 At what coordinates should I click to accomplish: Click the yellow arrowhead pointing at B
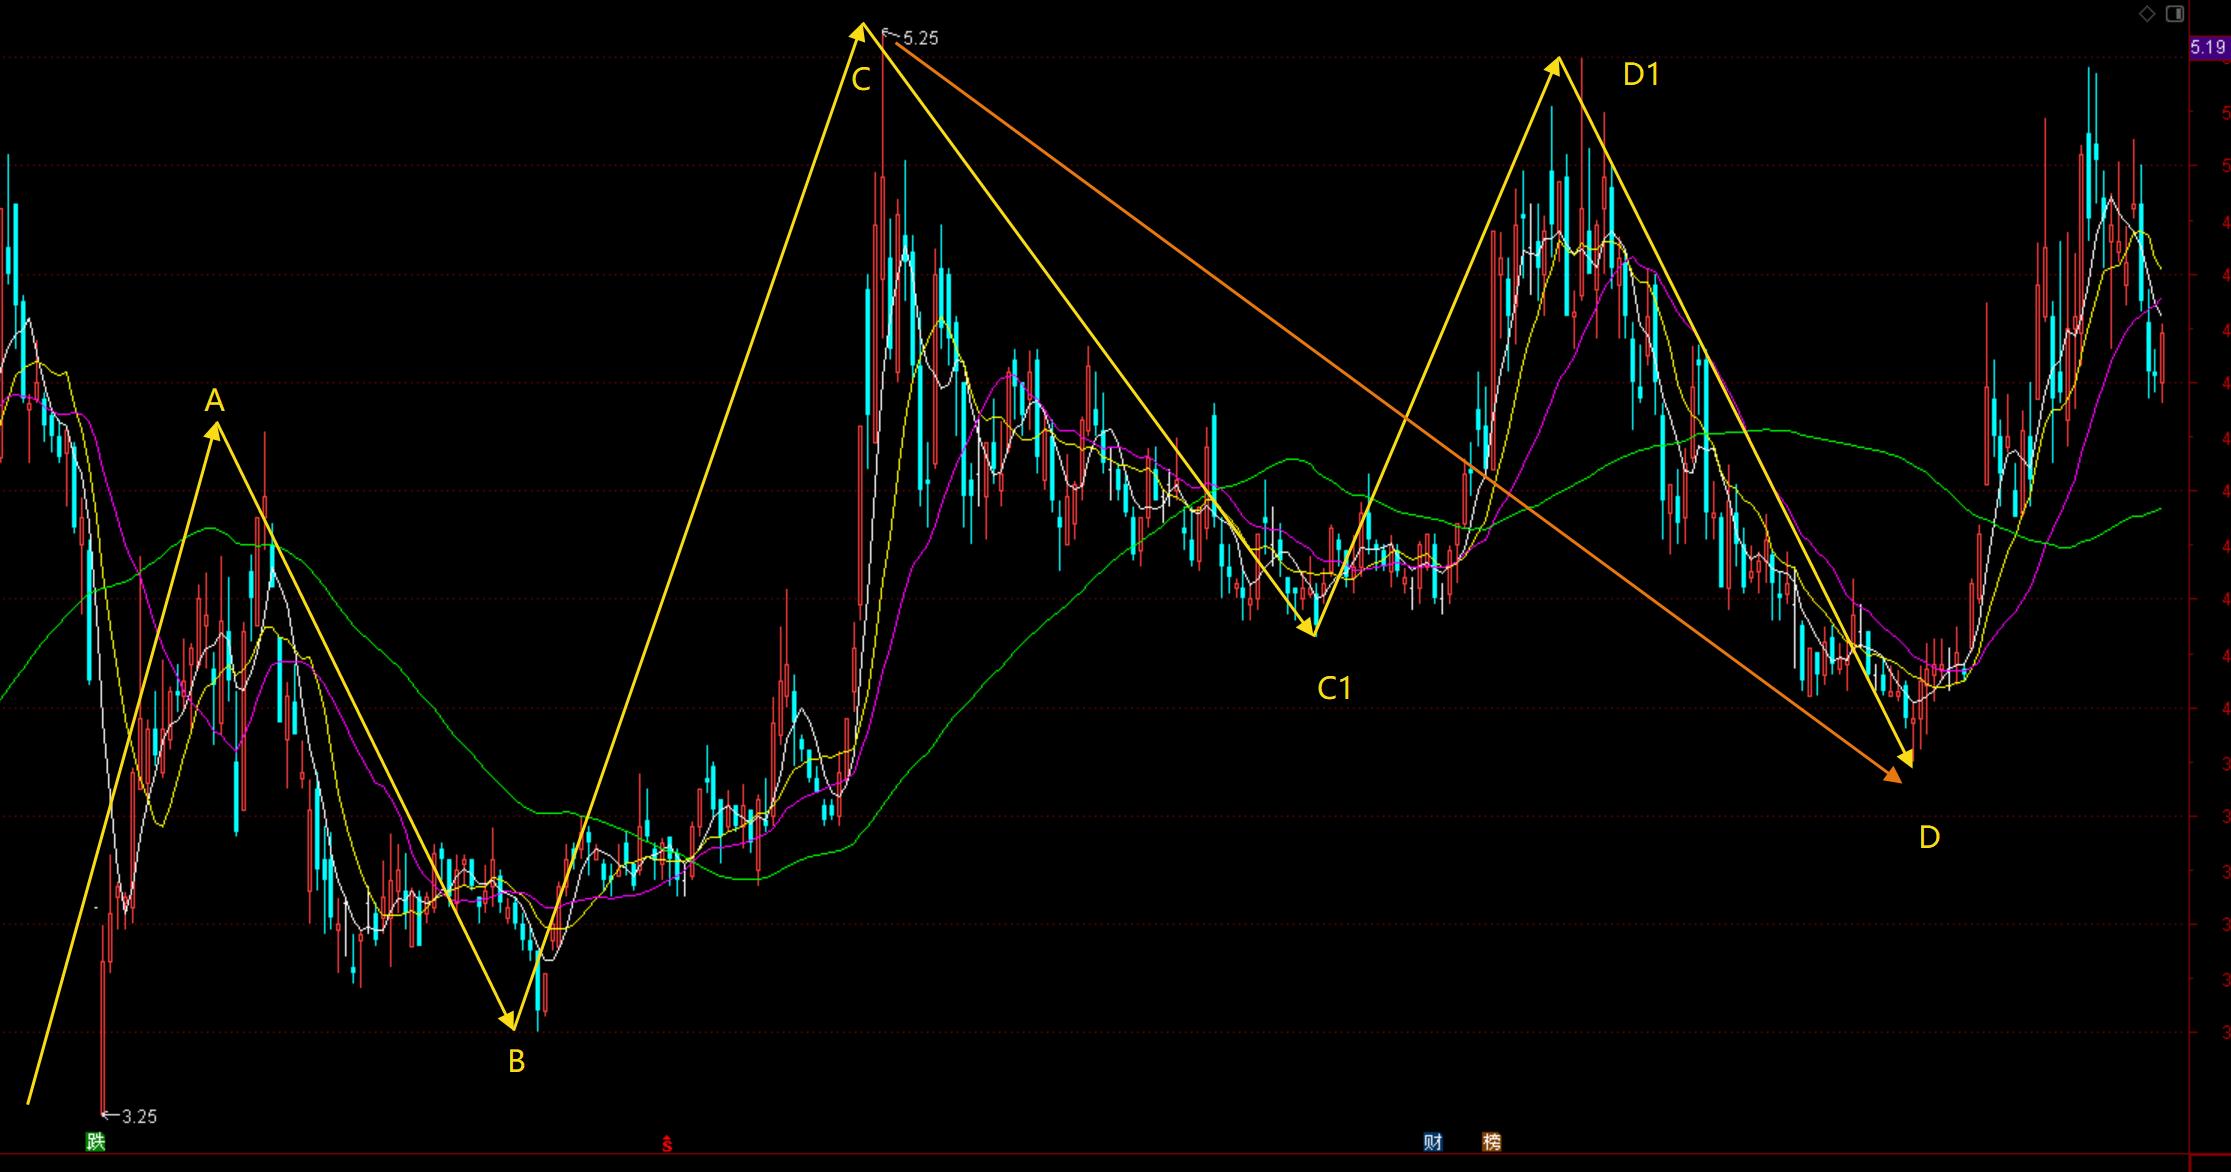pos(510,1020)
